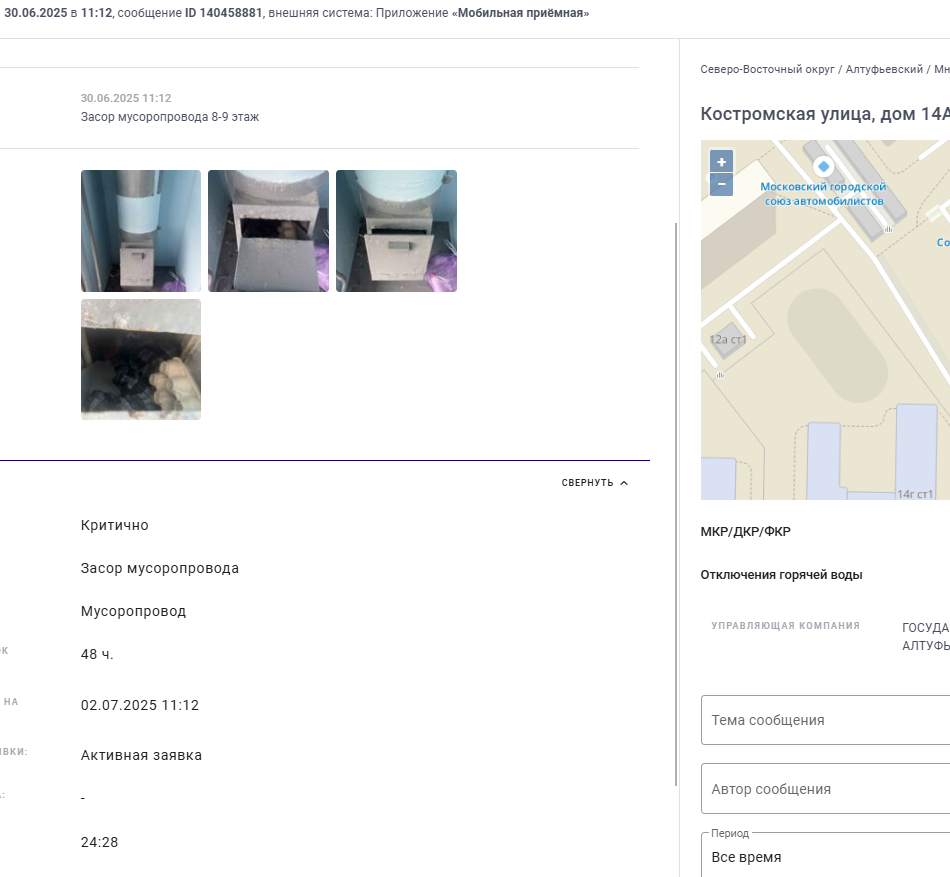The height and width of the screenshot is (877, 950).
Task: Click the deadline value 02.07.2025 11:12
Action: point(139,705)
